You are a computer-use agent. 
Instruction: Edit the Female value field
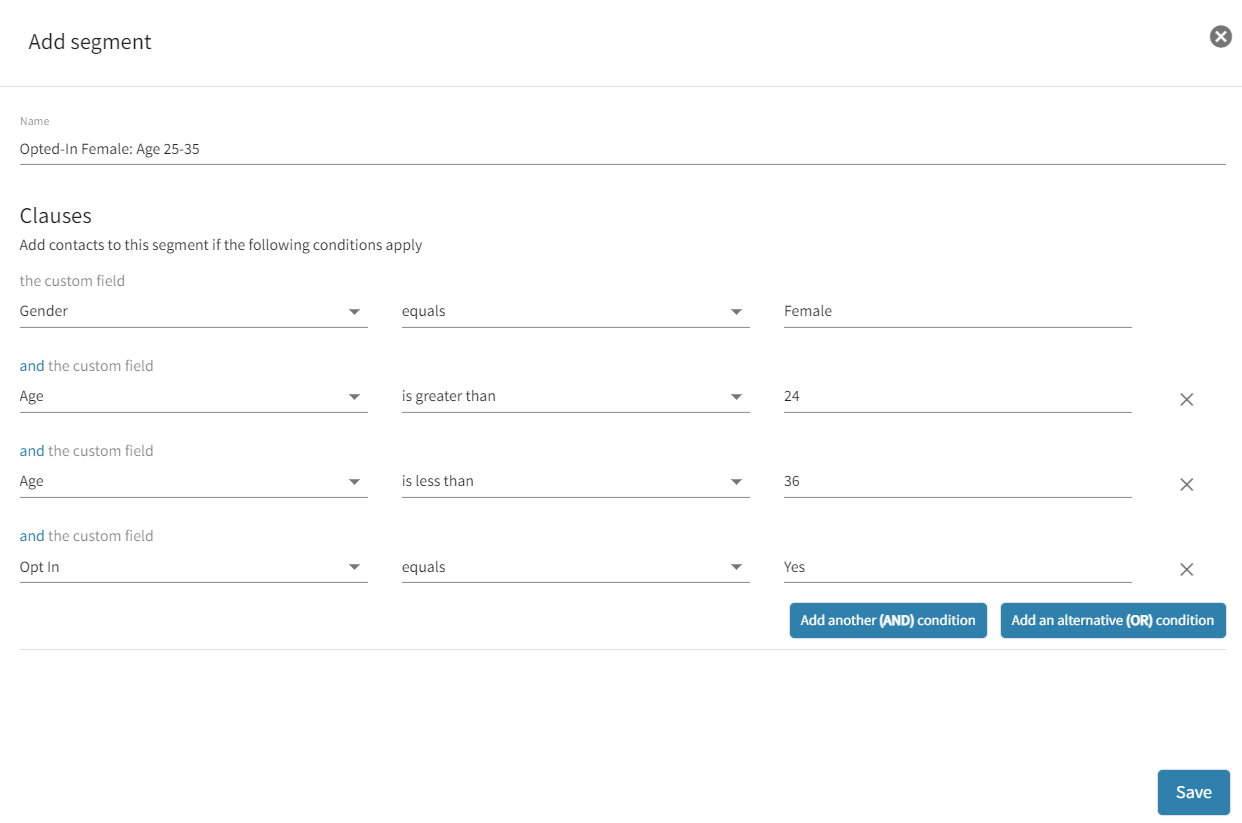[x=957, y=312]
